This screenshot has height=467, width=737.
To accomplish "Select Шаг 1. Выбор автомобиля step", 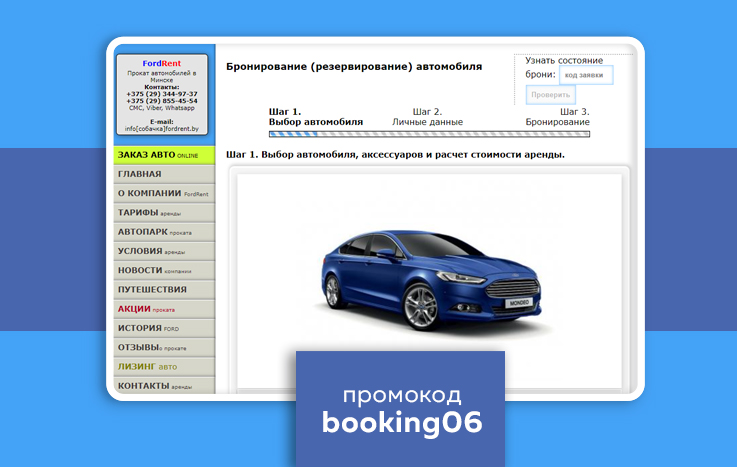I will pyautogui.click(x=315, y=117).
